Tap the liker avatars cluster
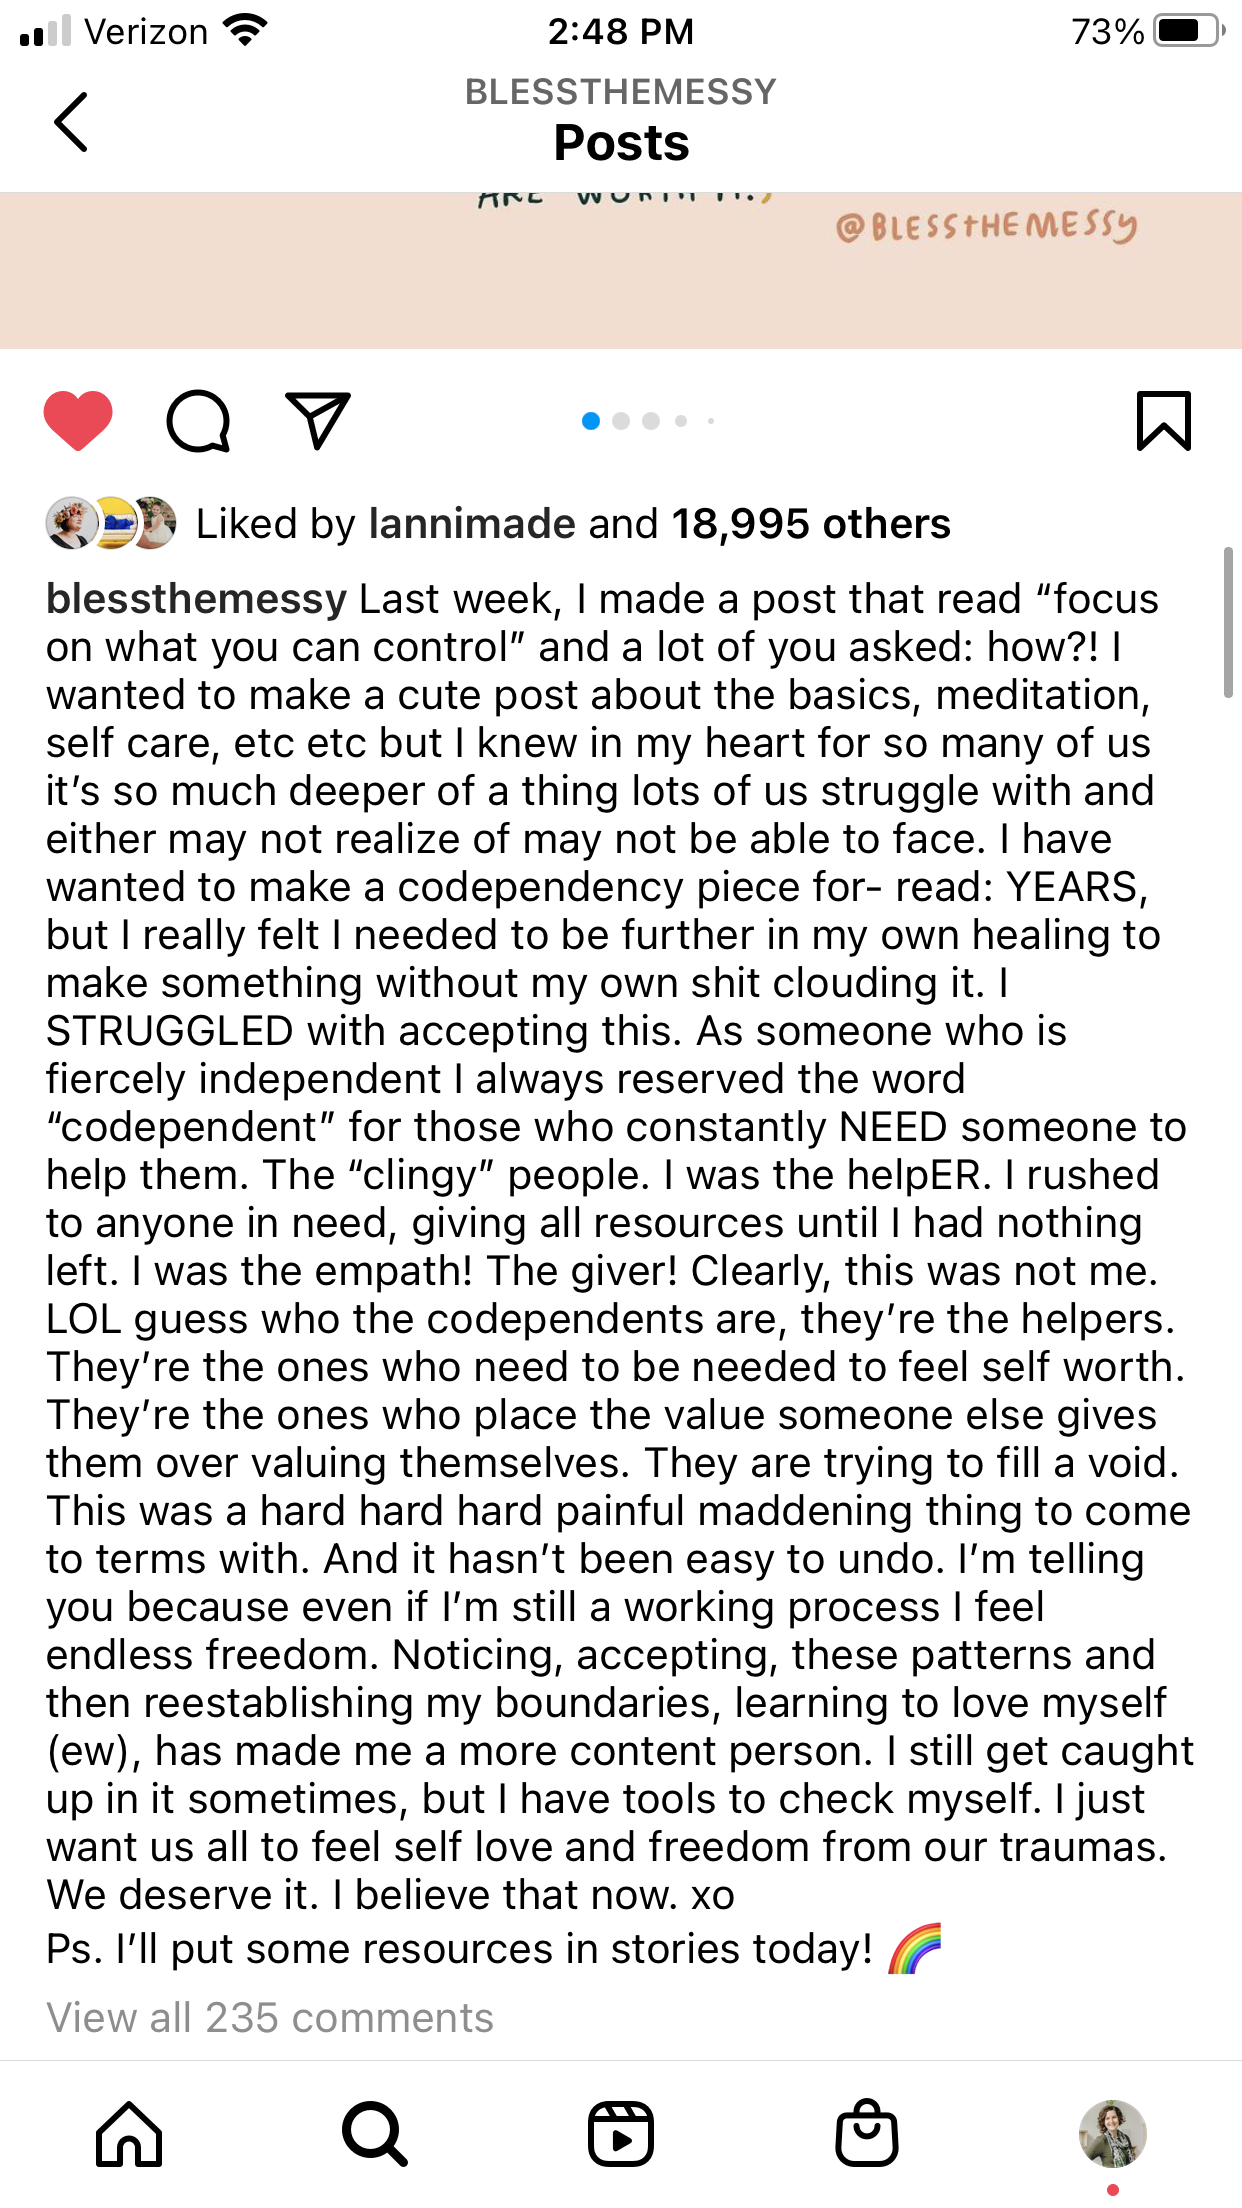Screen dimensions: 1242x2208 coord(111,523)
